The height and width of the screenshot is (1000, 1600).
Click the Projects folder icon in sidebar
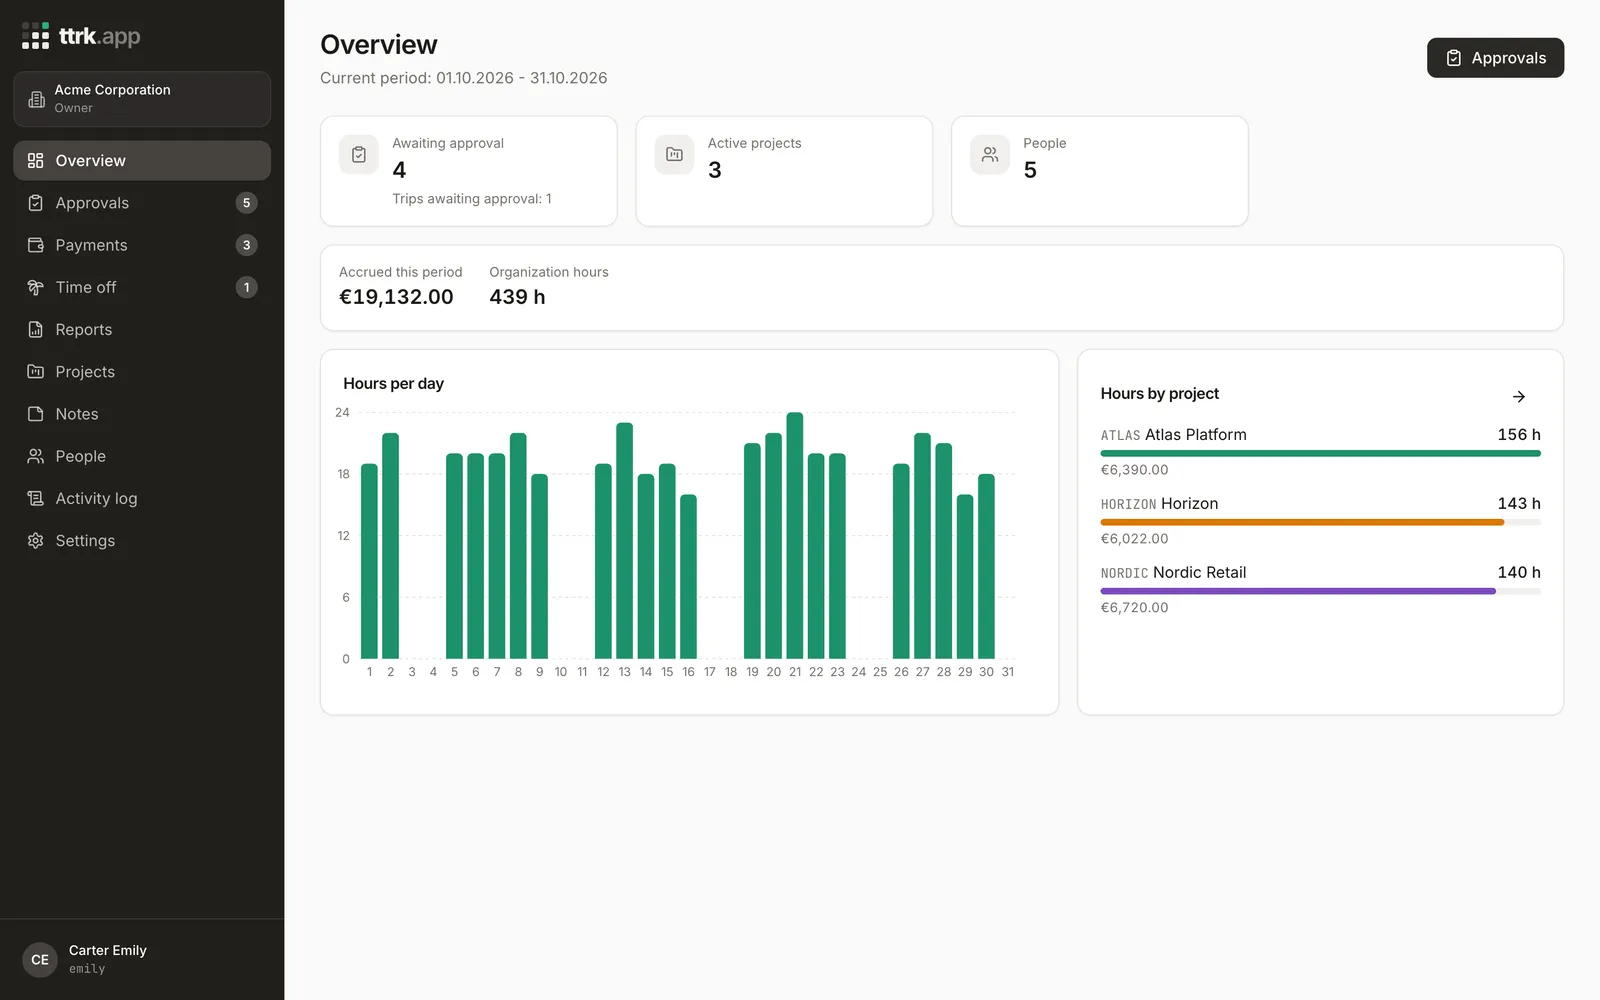(36, 372)
